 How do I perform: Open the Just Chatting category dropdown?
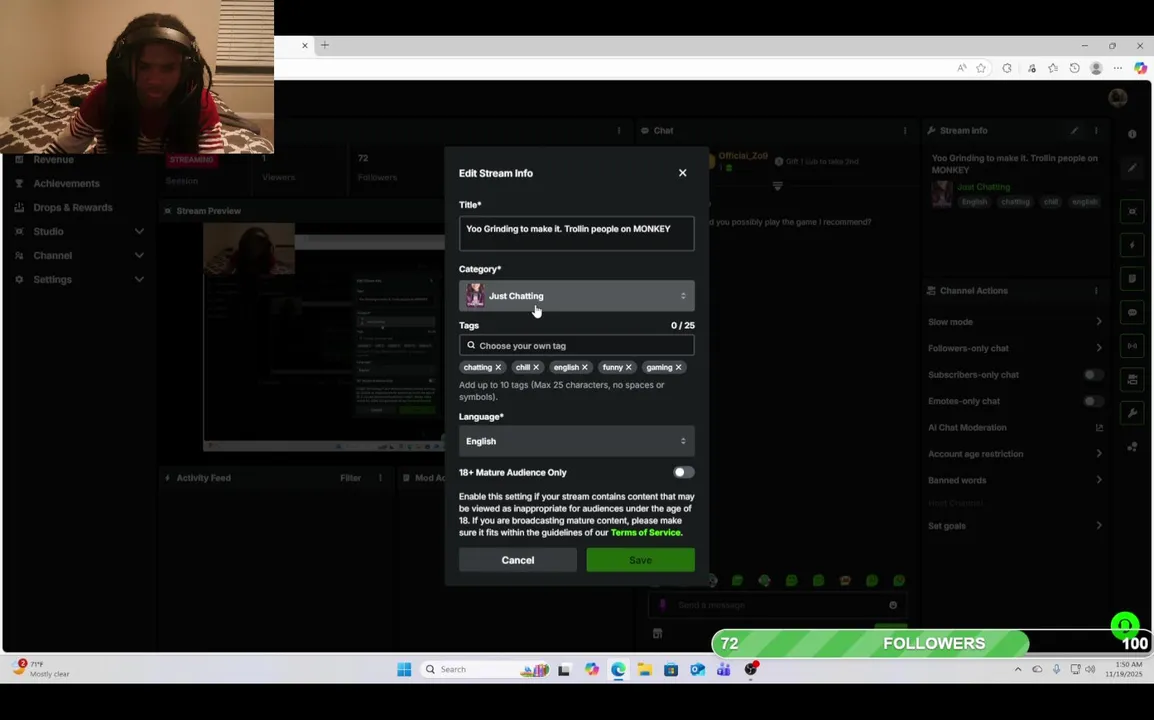coord(576,296)
